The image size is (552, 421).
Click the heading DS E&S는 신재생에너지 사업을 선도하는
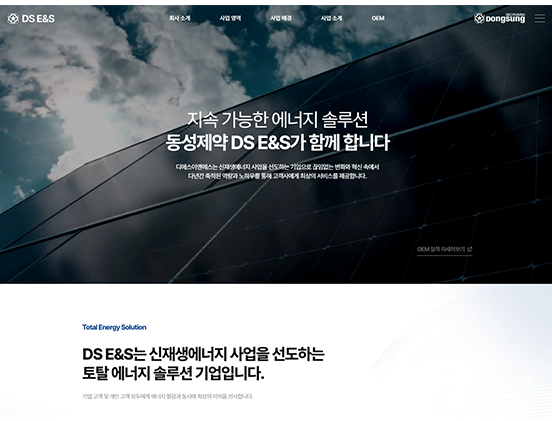point(203,354)
